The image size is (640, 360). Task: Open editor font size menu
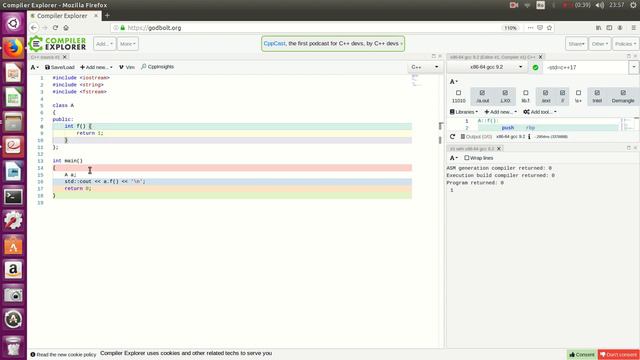(x=35, y=67)
